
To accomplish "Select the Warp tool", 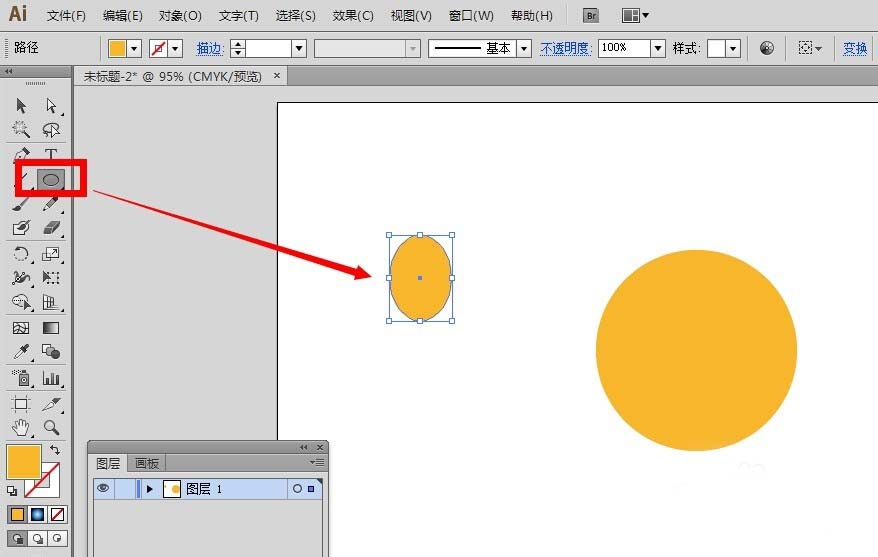I will pyautogui.click(x=21, y=278).
